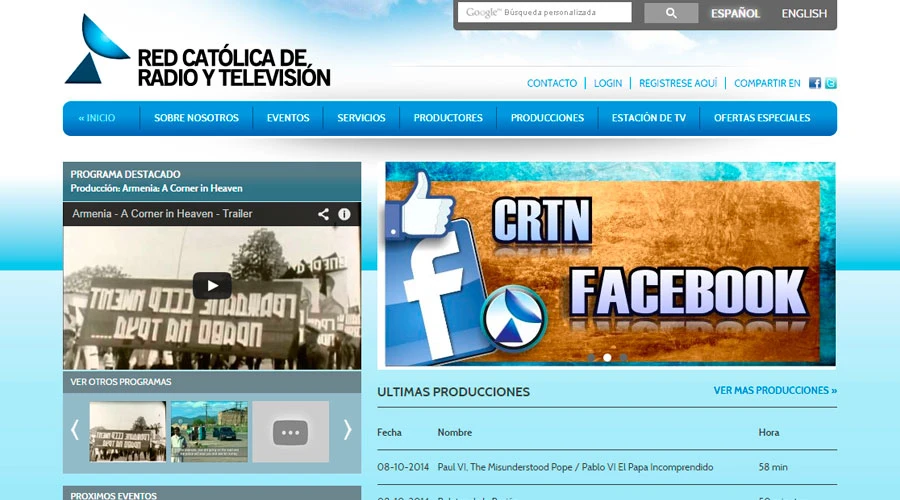
Task: Play the Armenia trailer video
Action: point(212,285)
